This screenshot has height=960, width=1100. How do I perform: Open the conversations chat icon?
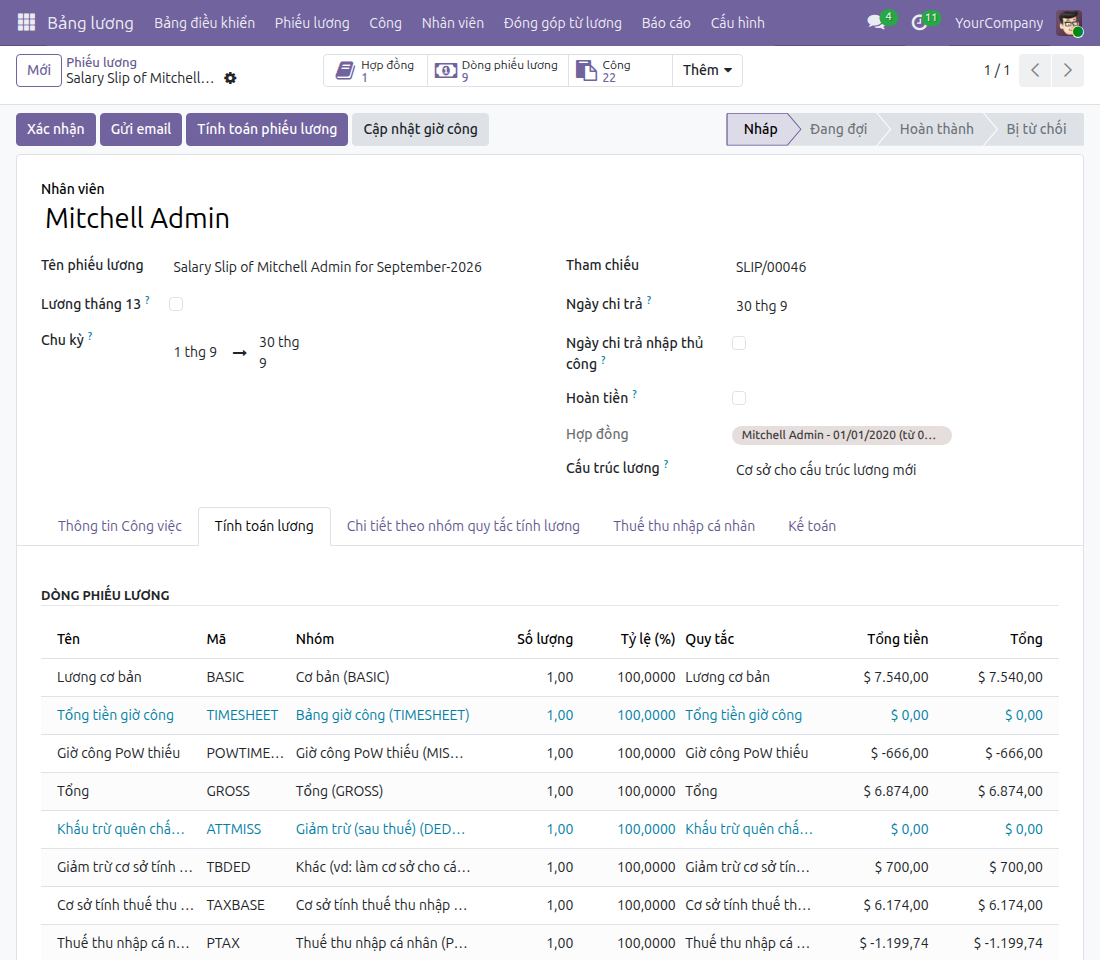pos(876,22)
